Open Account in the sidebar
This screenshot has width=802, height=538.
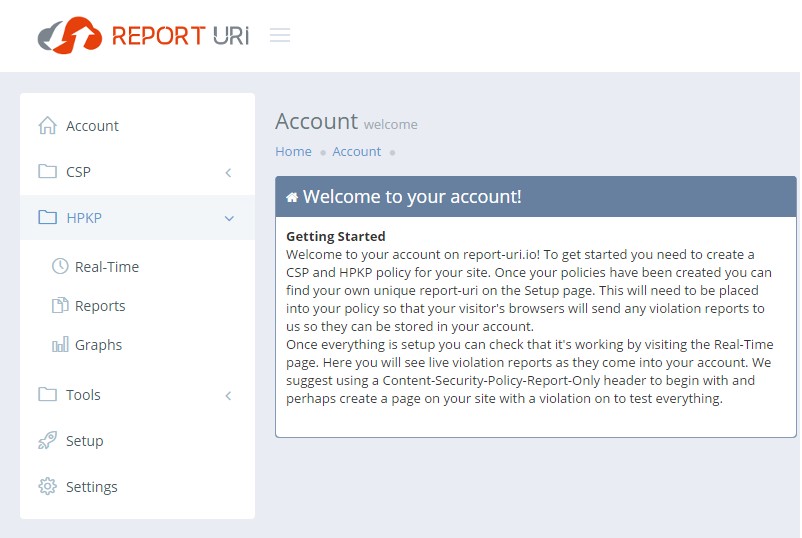pyautogui.click(x=137, y=126)
